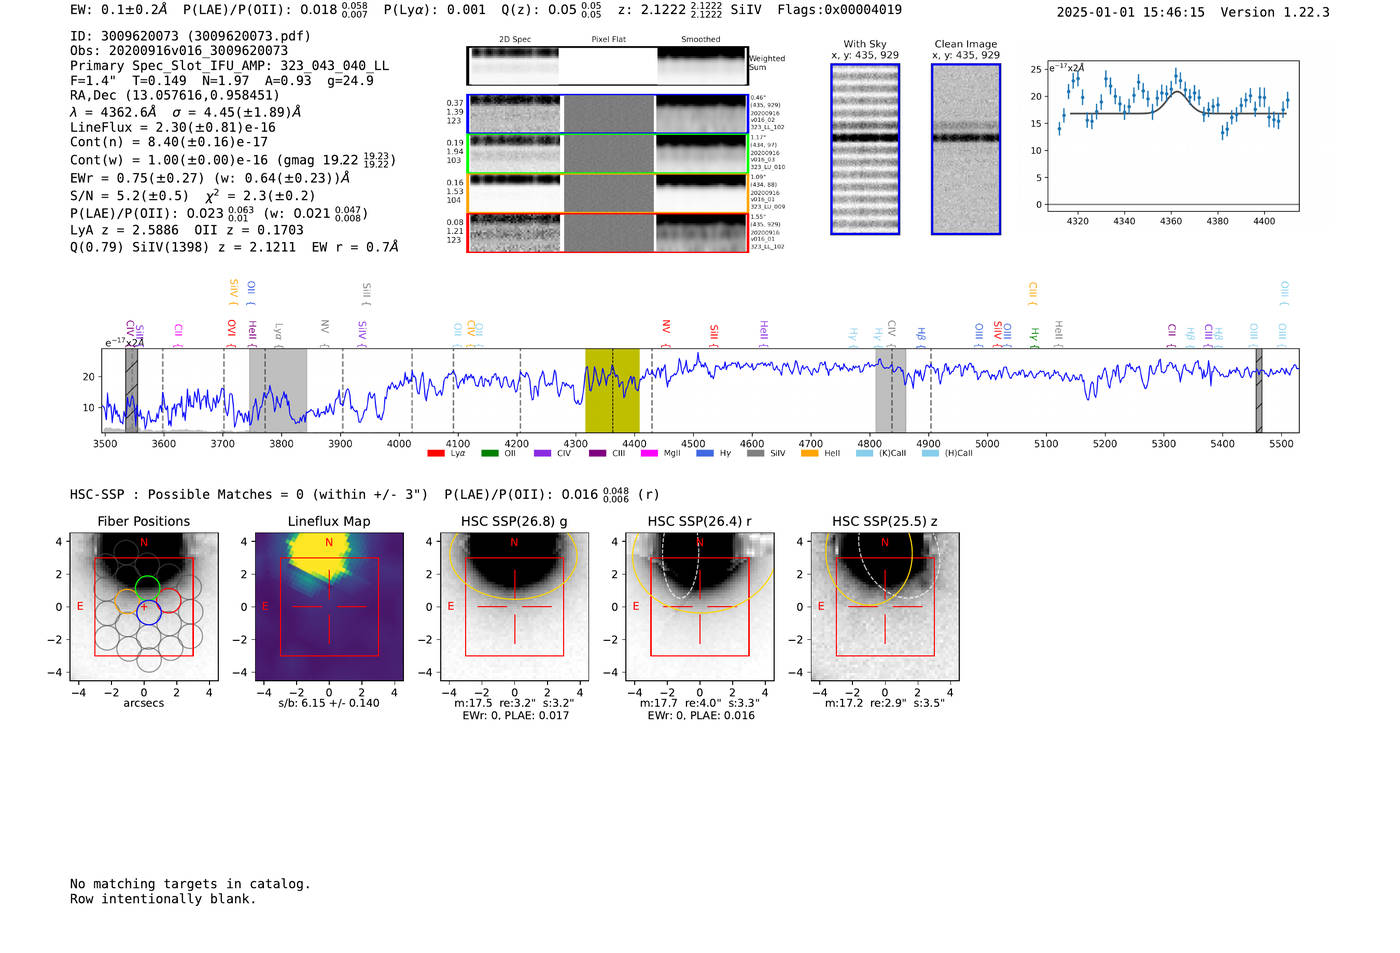Viewport: 1400px width, 953px height.
Task: Select the blue-bordered 2D spectrum fiber row
Action: (x=607, y=114)
